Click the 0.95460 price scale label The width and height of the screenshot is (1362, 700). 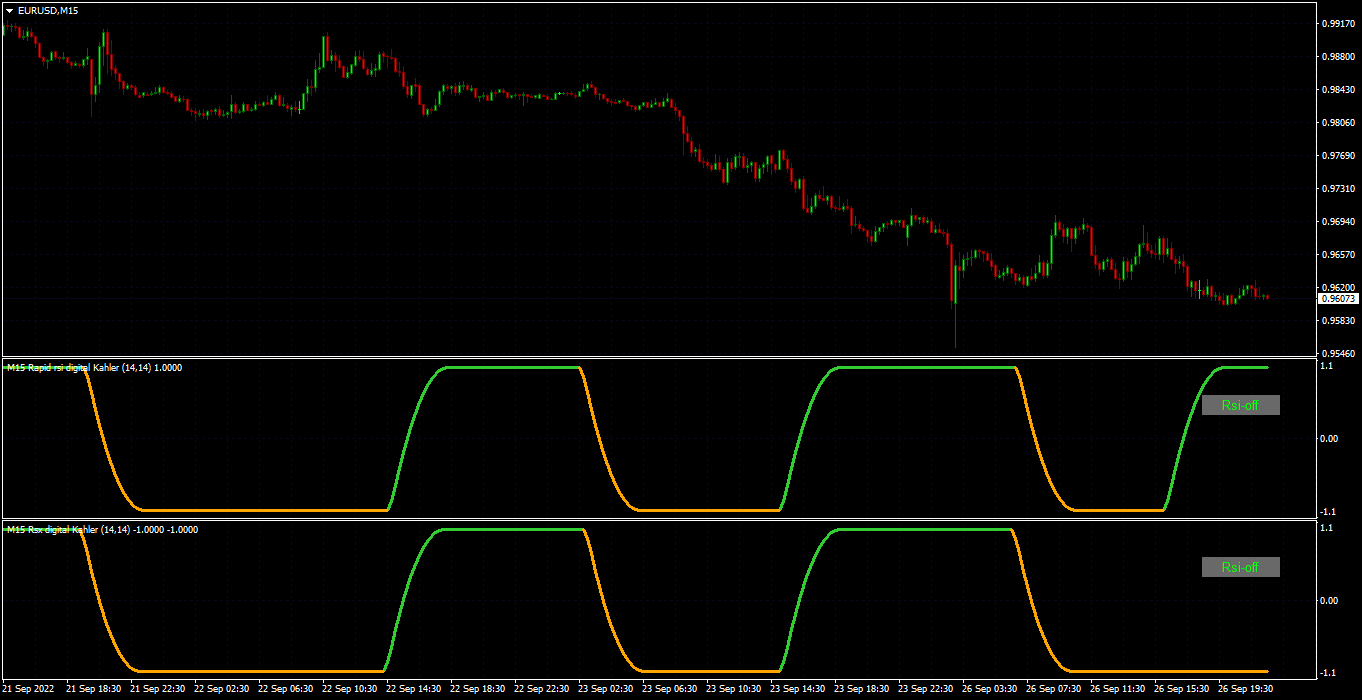[x=1339, y=353]
